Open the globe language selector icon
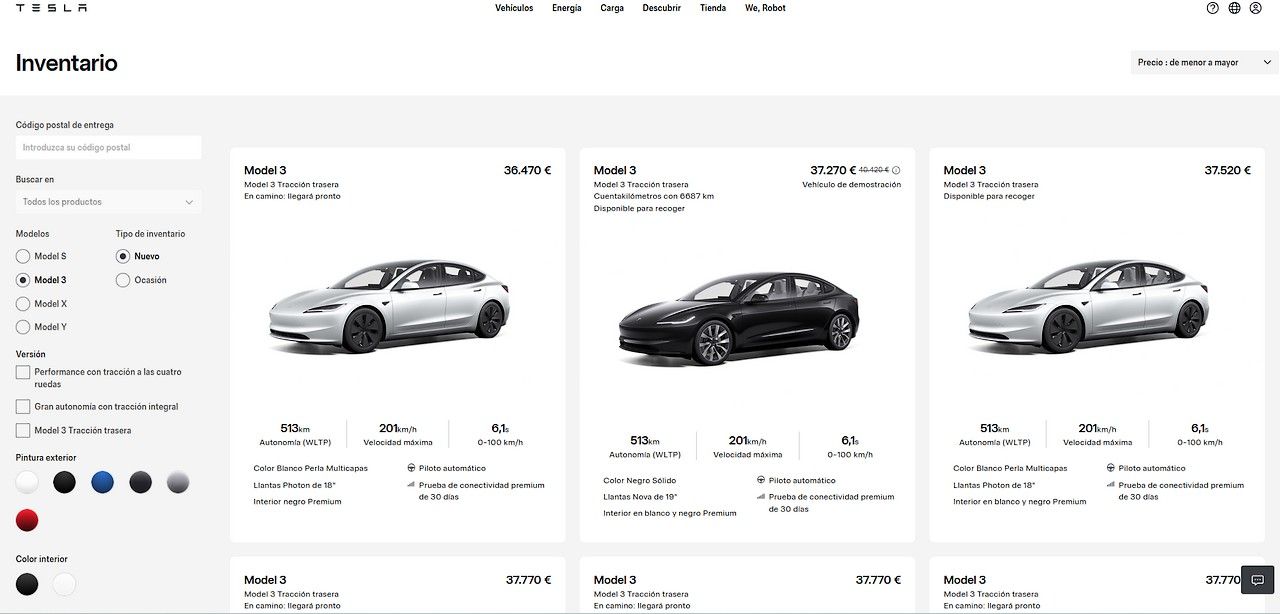Image resolution: width=1280 pixels, height=614 pixels. tap(1235, 8)
